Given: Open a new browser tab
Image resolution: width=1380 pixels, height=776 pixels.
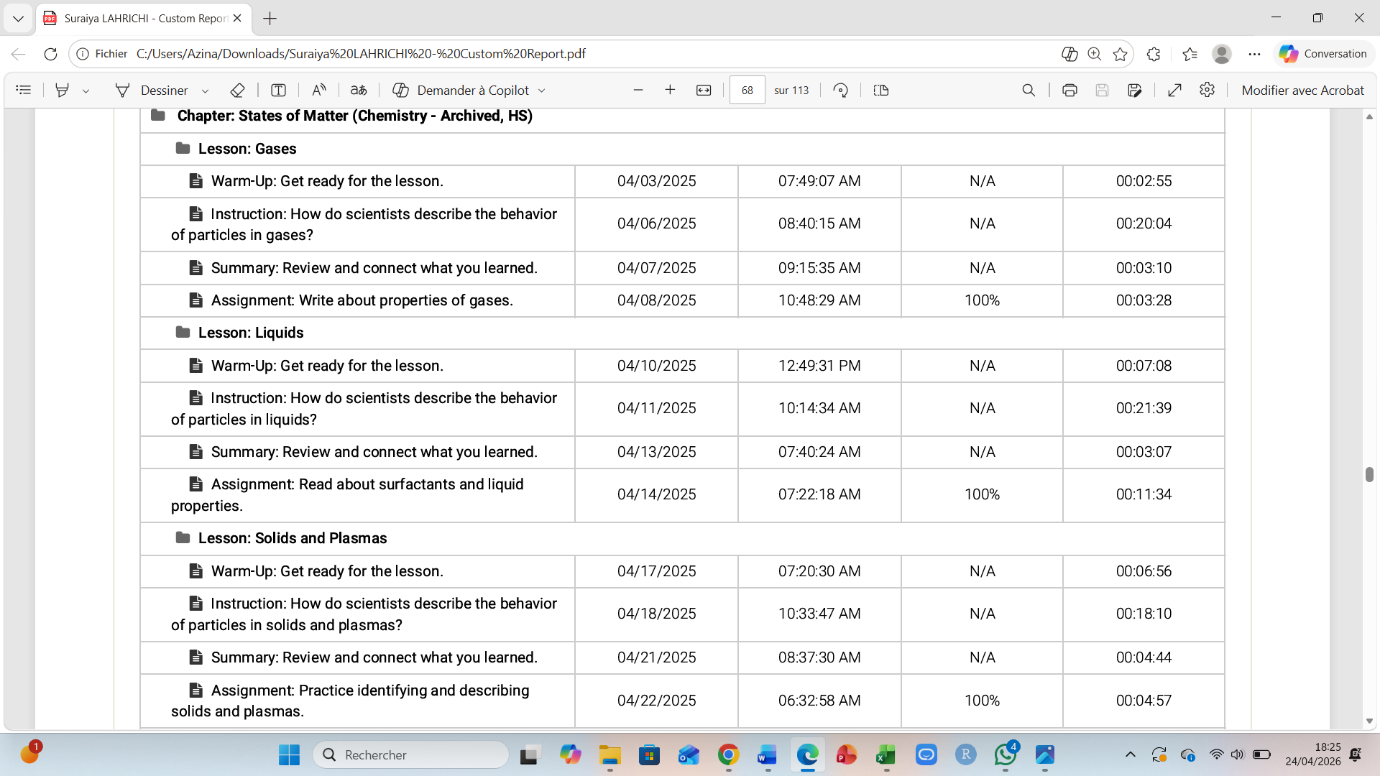Looking at the screenshot, I should pos(270,18).
